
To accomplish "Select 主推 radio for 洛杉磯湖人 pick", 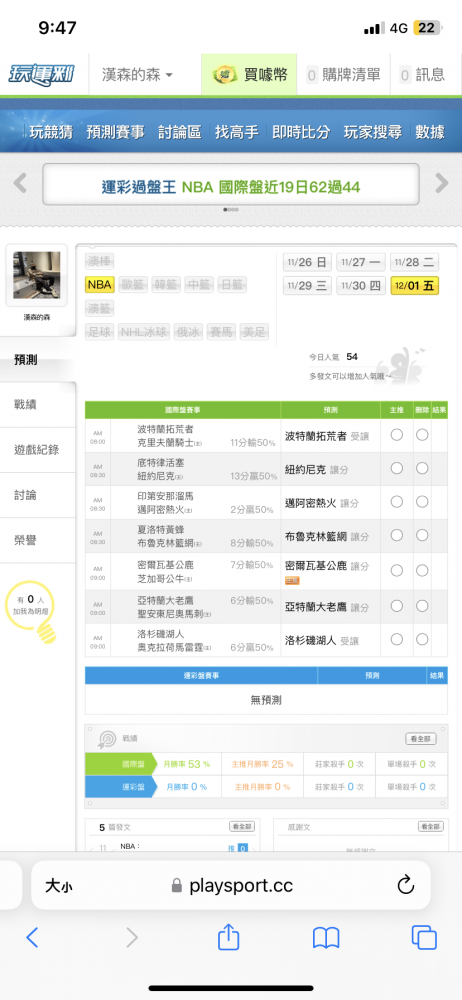I will point(397,639).
